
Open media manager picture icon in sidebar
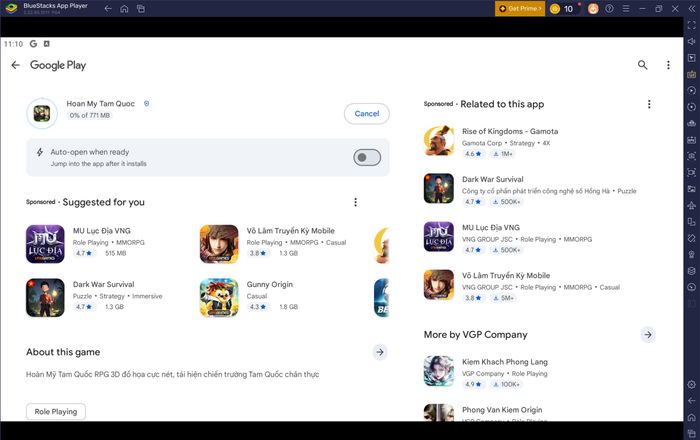coord(692,189)
